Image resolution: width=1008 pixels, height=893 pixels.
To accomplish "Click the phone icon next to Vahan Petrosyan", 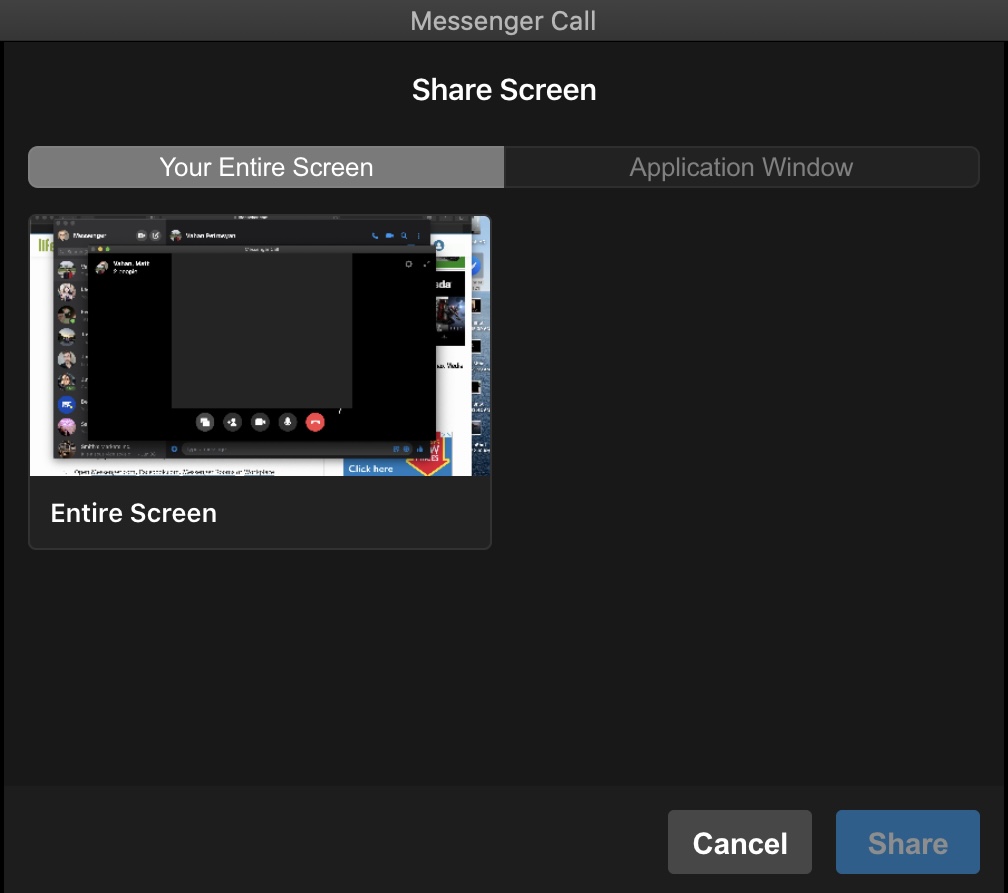I will 375,236.
